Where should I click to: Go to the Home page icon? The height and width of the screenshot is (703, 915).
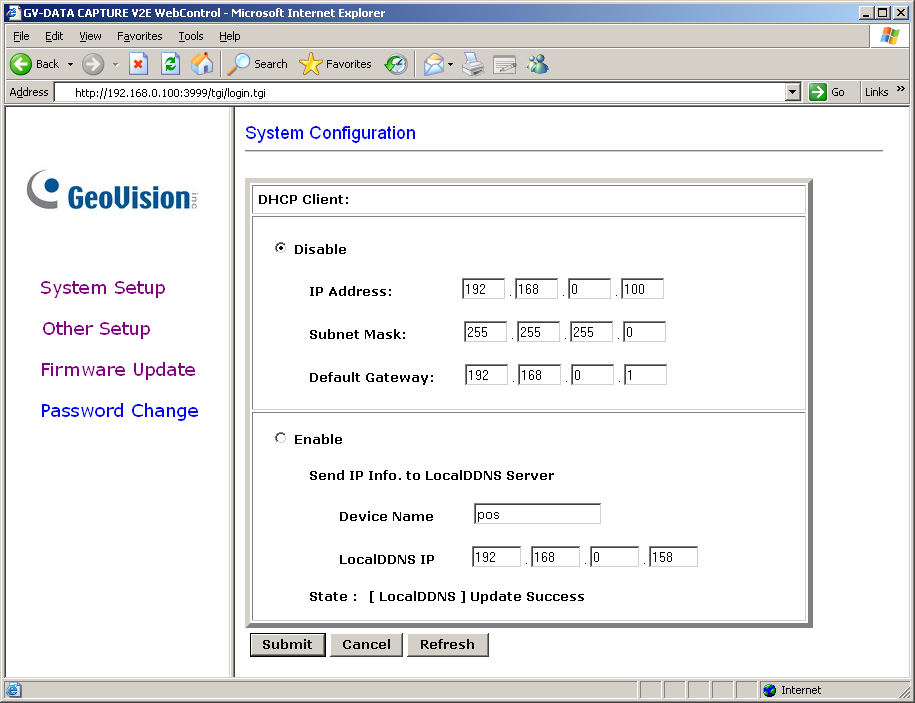click(202, 64)
